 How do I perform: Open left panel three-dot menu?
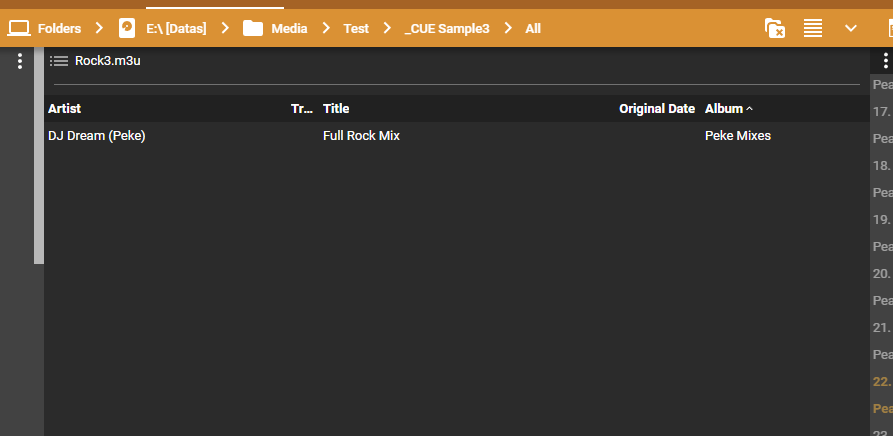20,61
